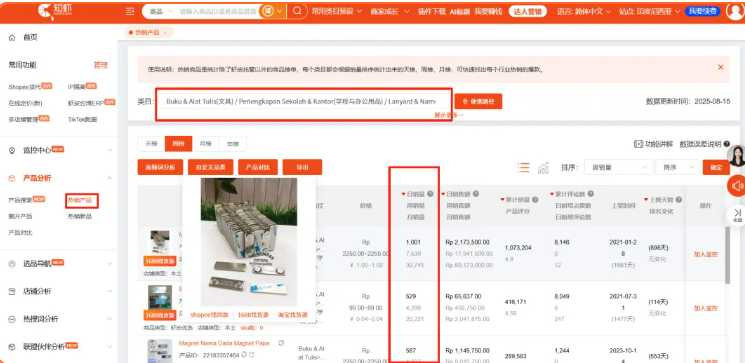
Task: Switch to chart view icon
Action: (543, 168)
